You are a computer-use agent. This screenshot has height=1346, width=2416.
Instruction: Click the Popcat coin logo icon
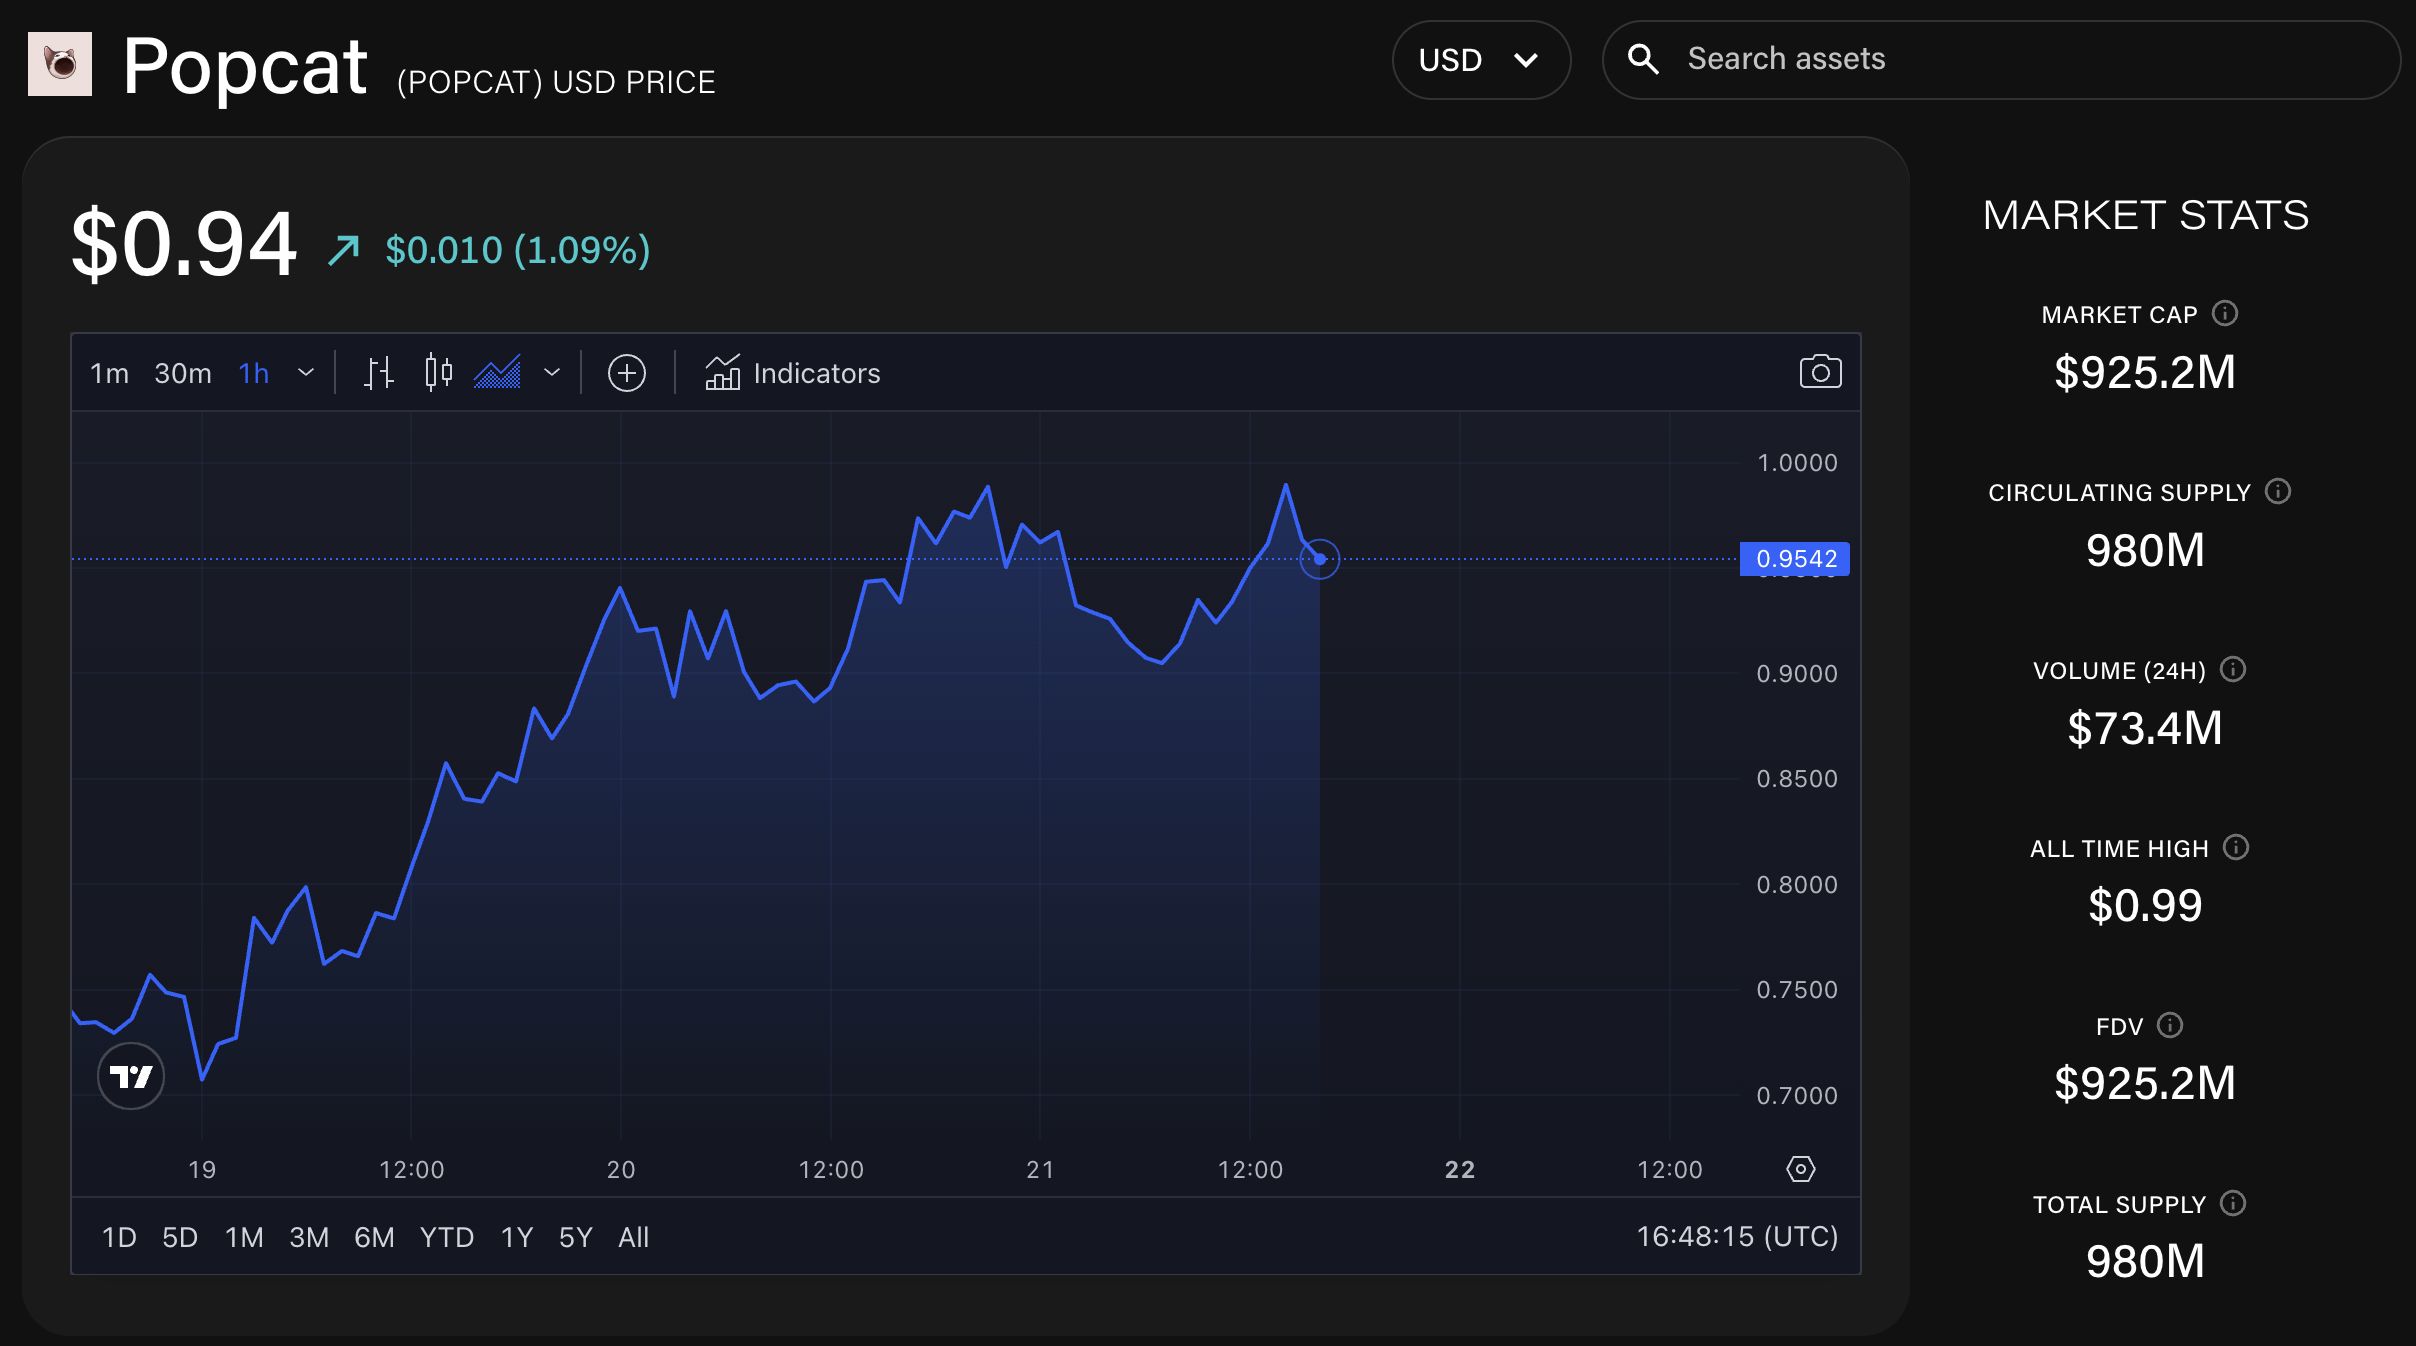pyautogui.click(x=60, y=64)
